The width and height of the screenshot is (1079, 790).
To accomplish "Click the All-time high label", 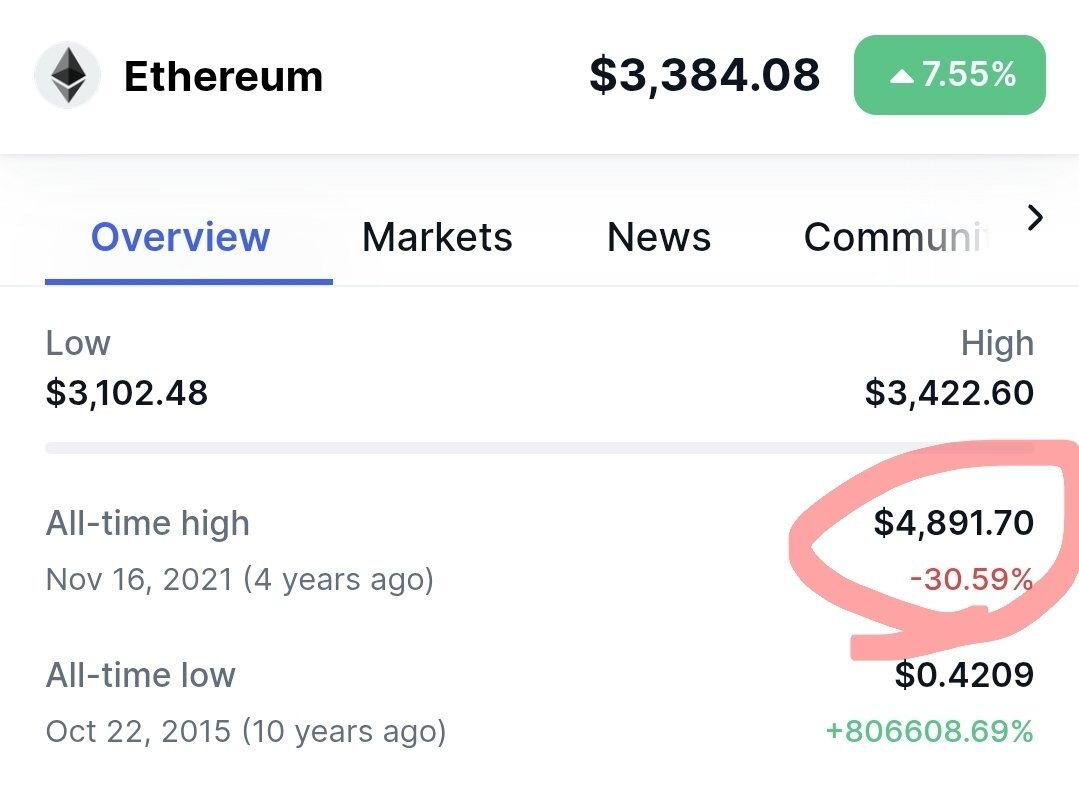I will click(x=147, y=523).
